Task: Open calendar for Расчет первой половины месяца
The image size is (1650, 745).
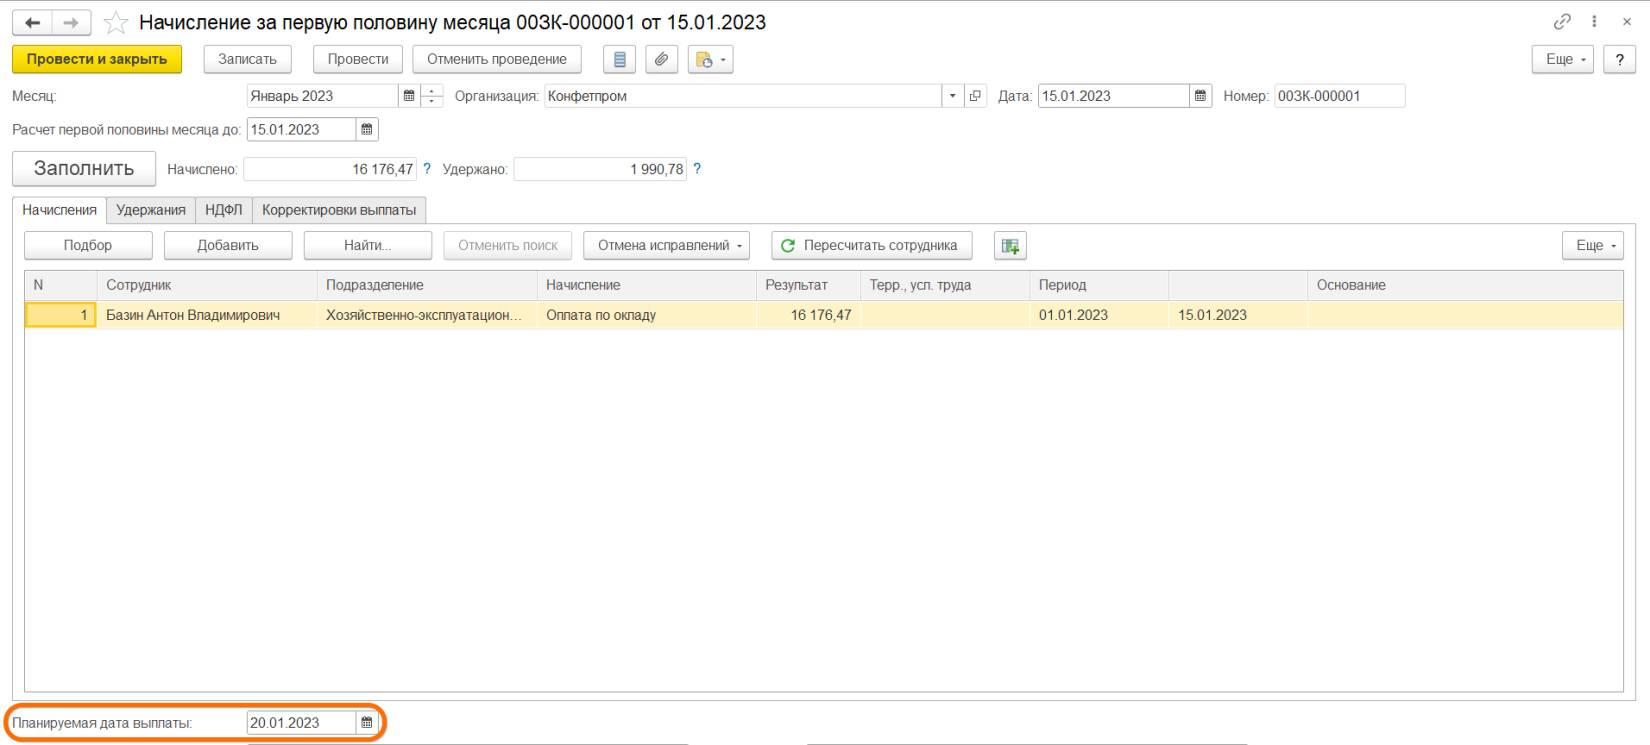Action: 367,130
